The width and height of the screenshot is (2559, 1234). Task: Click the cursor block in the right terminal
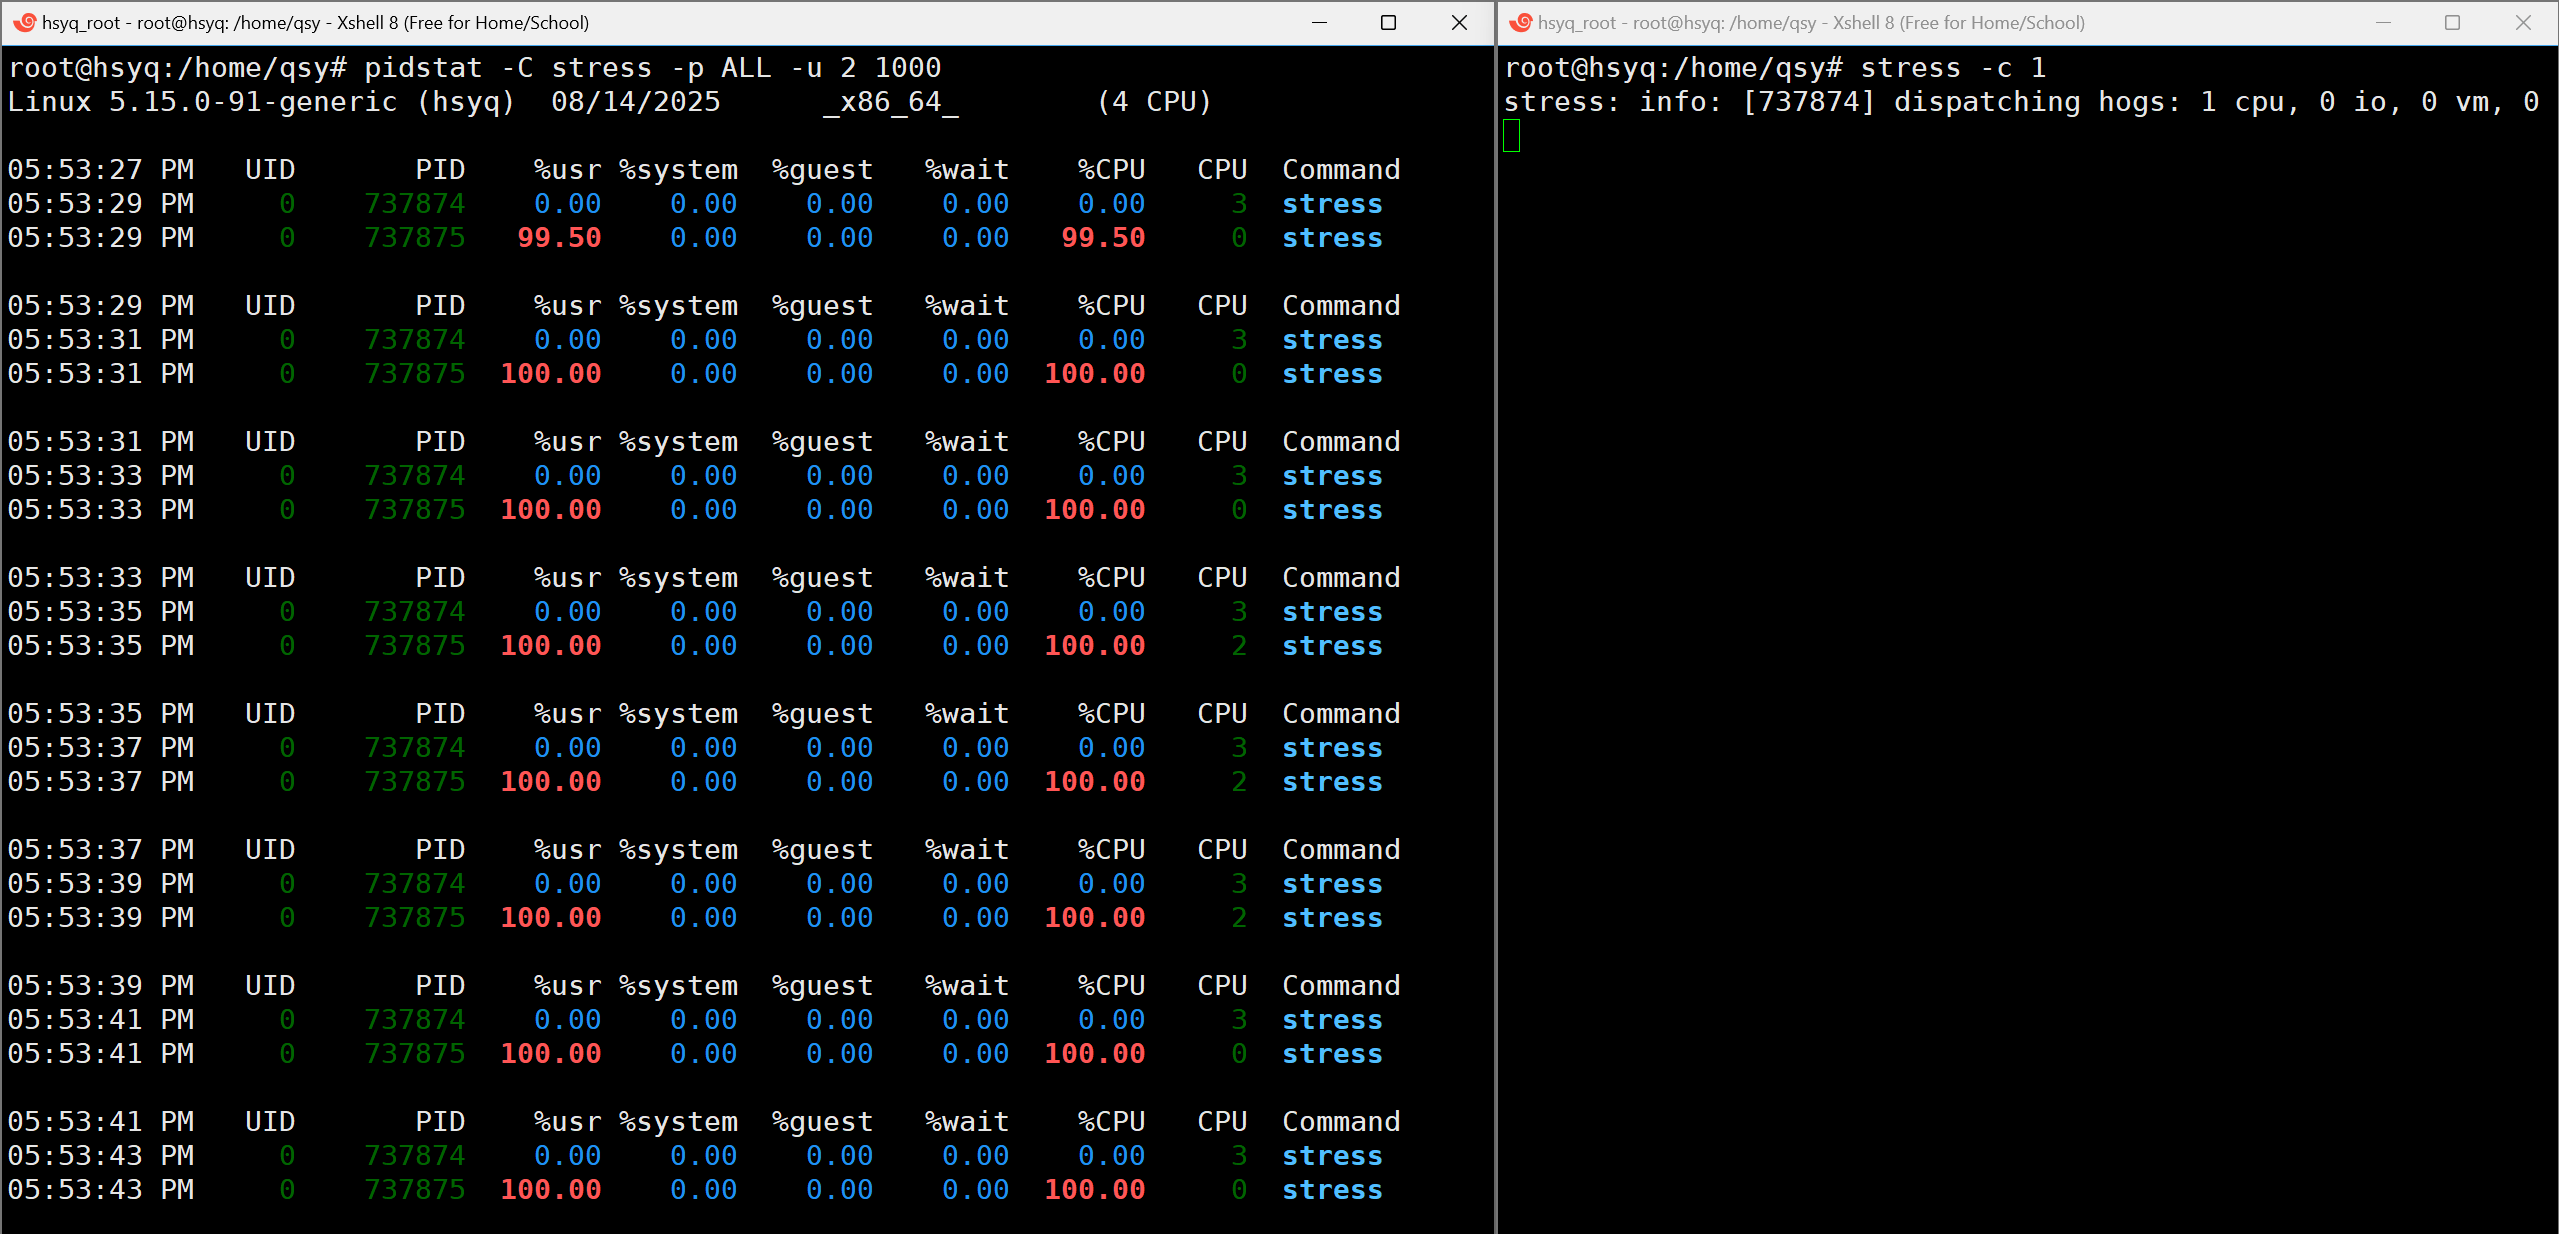1512,136
